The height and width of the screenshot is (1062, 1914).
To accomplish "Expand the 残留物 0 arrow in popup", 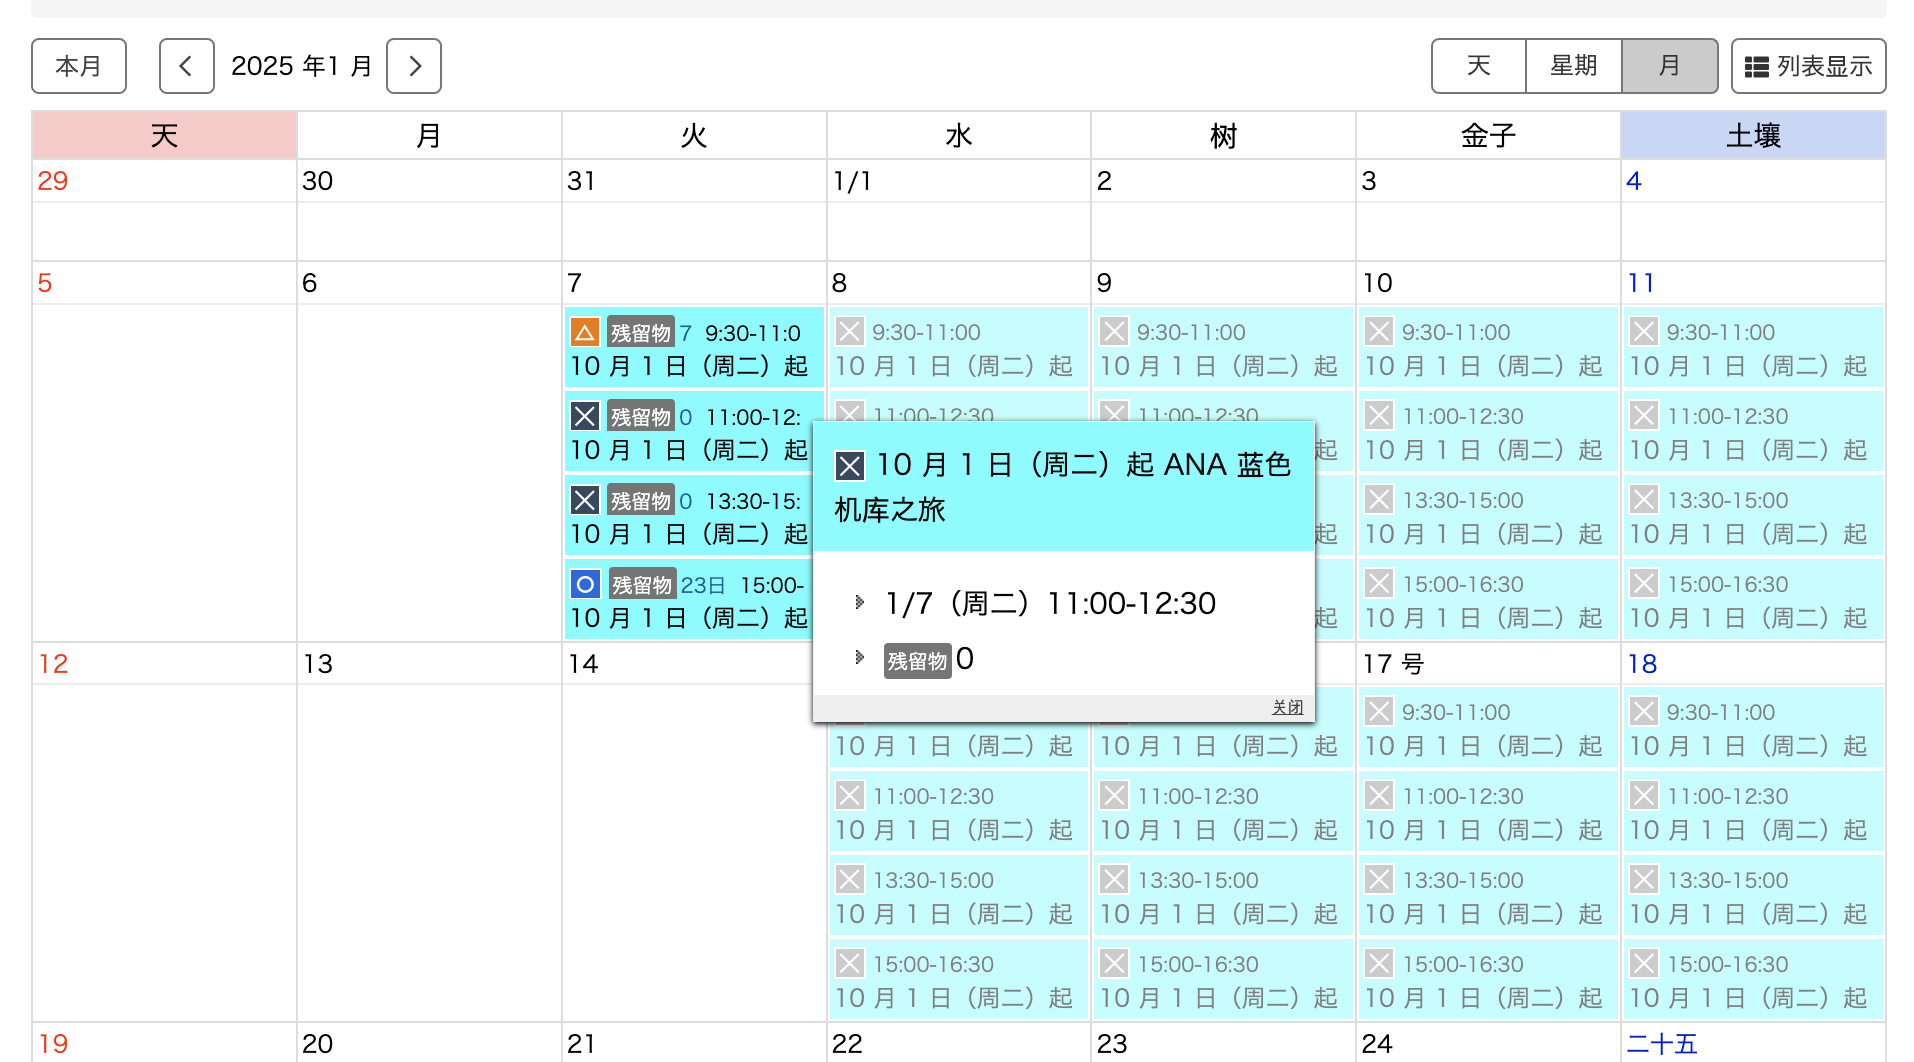I will pyautogui.click(x=859, y=657).
